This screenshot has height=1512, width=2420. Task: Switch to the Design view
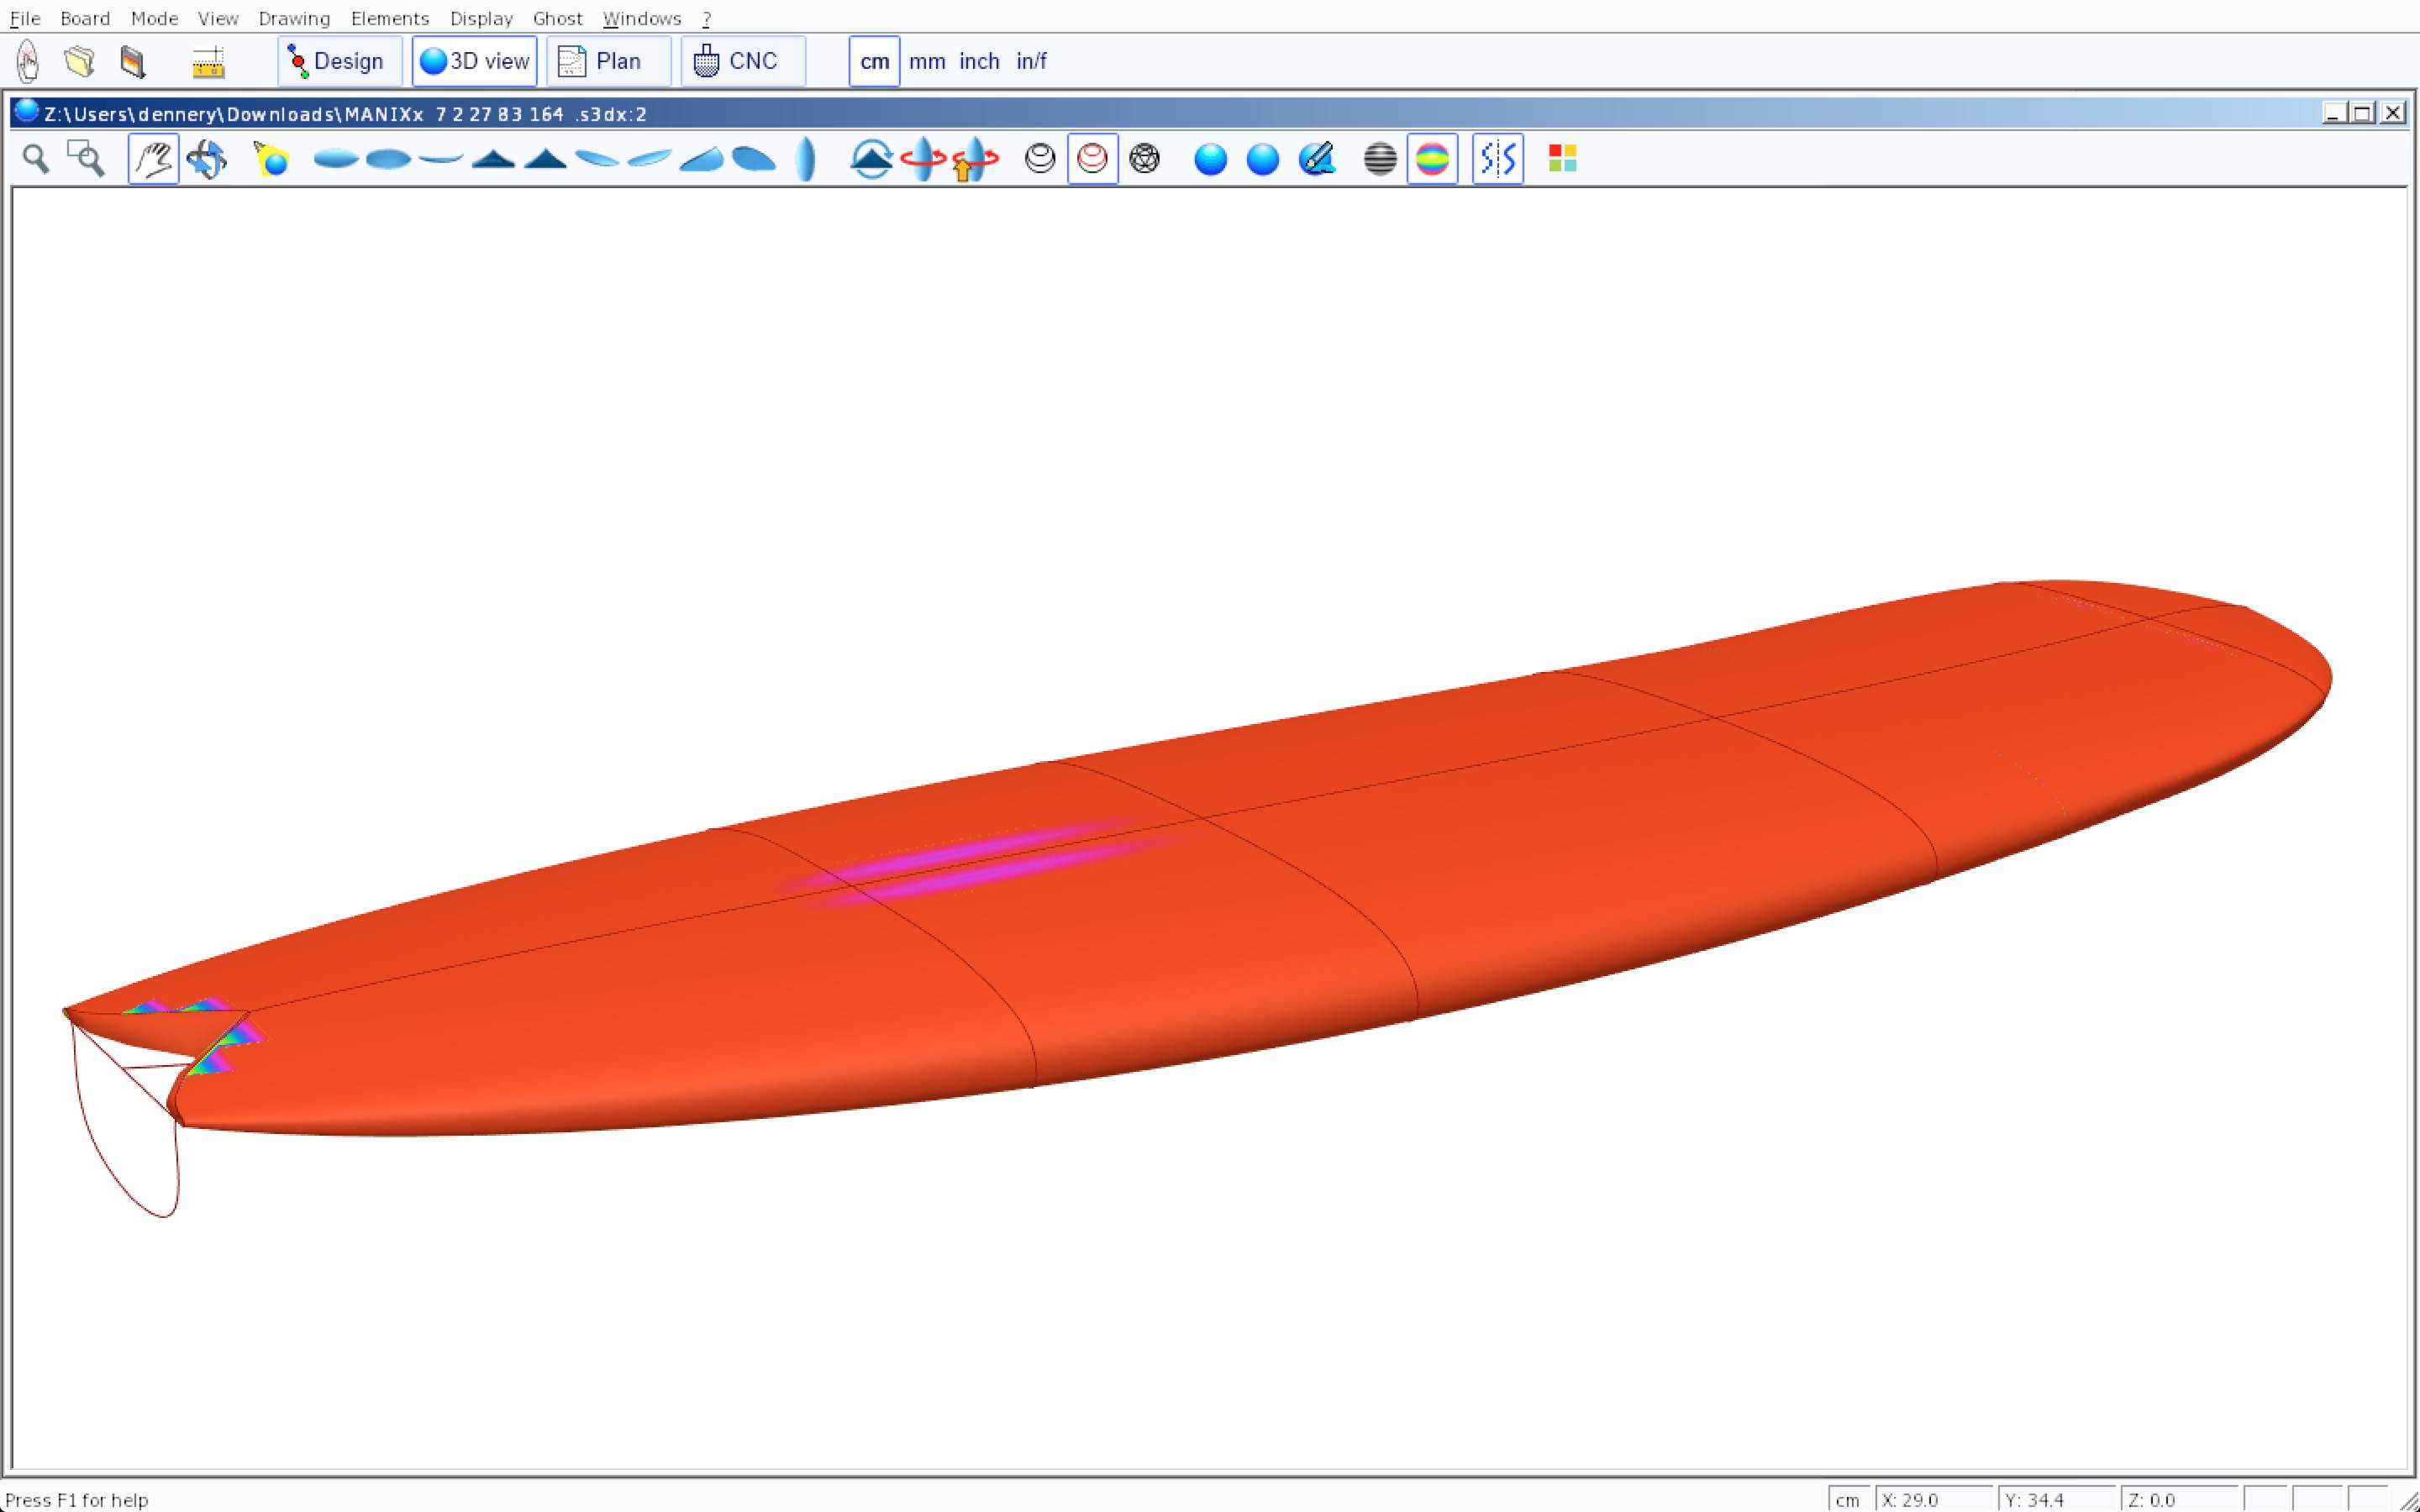pyautogui.click(x=339, y=62)
